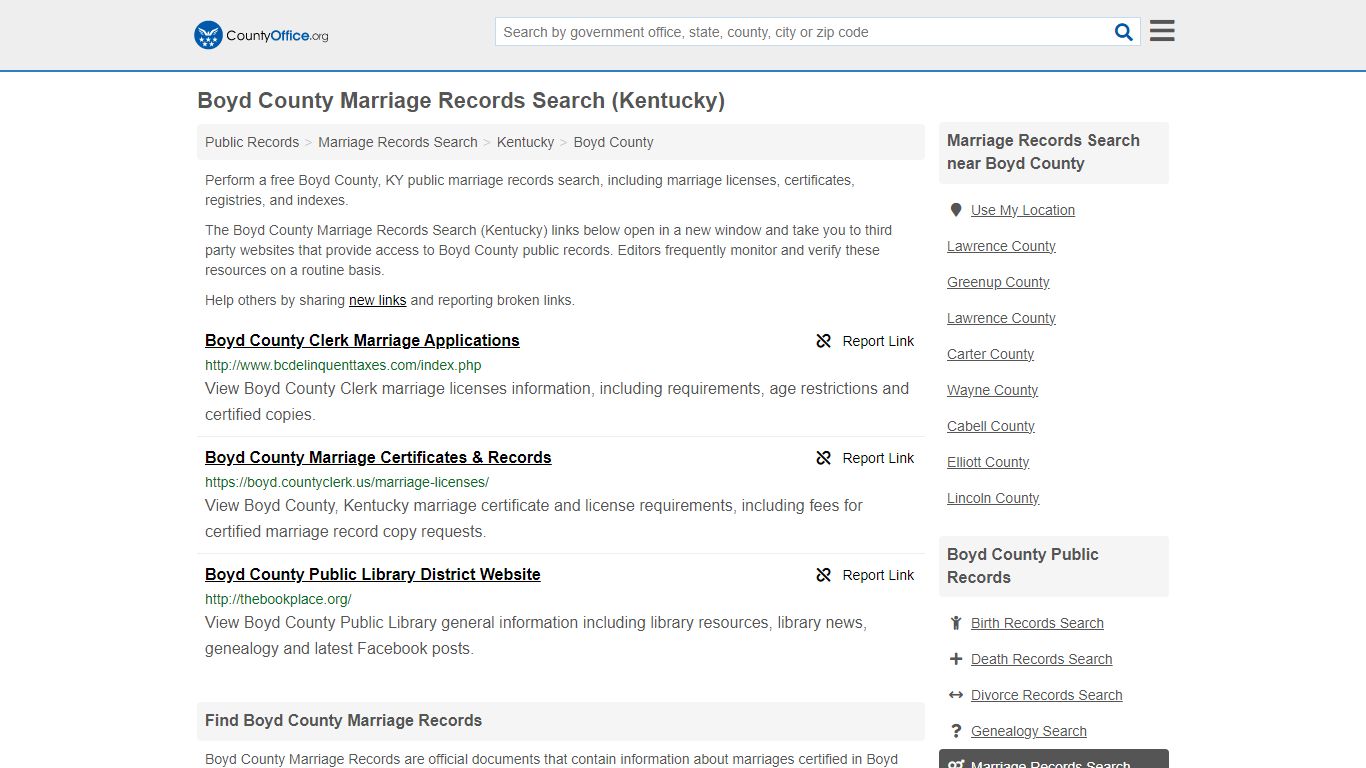The image size is (1366, 768).
Task: Report link for Marriage Certificates & Records
Action: coord(865,458)
